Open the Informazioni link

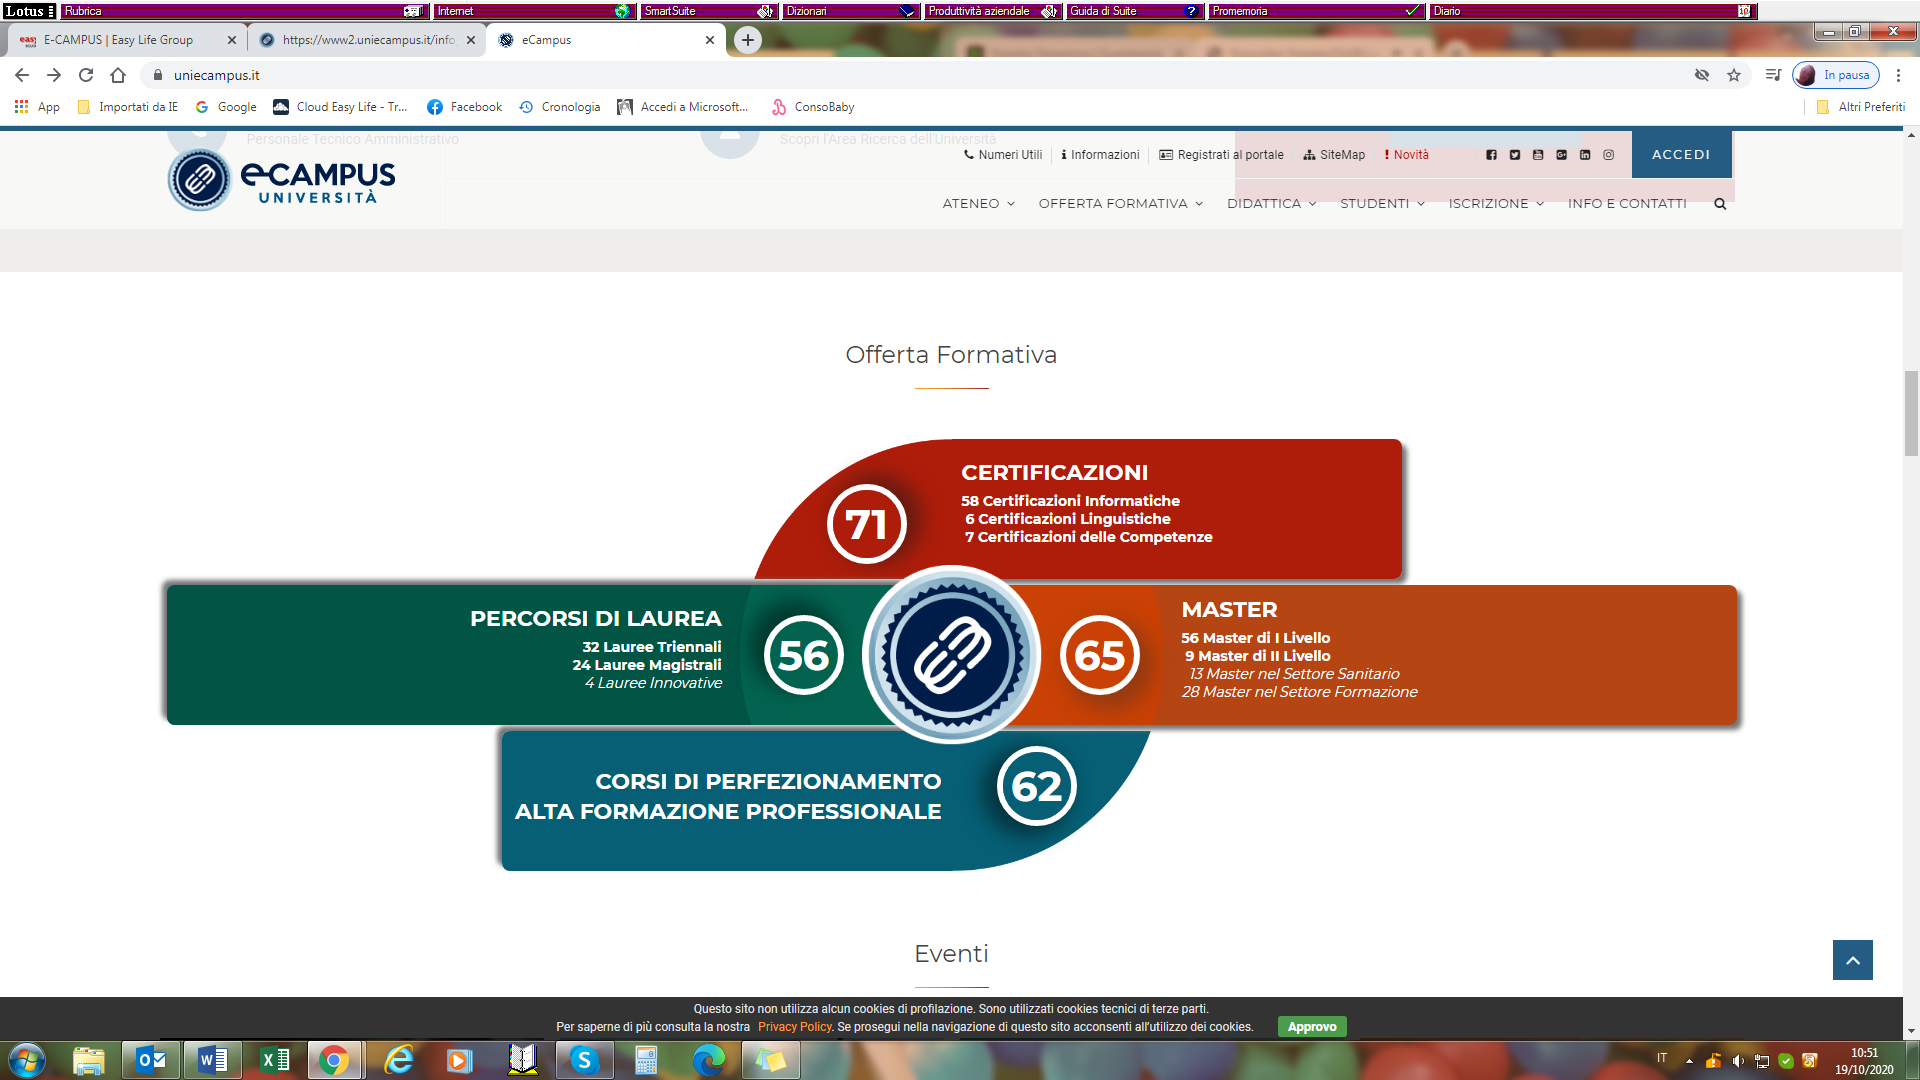click(1100, 155)
